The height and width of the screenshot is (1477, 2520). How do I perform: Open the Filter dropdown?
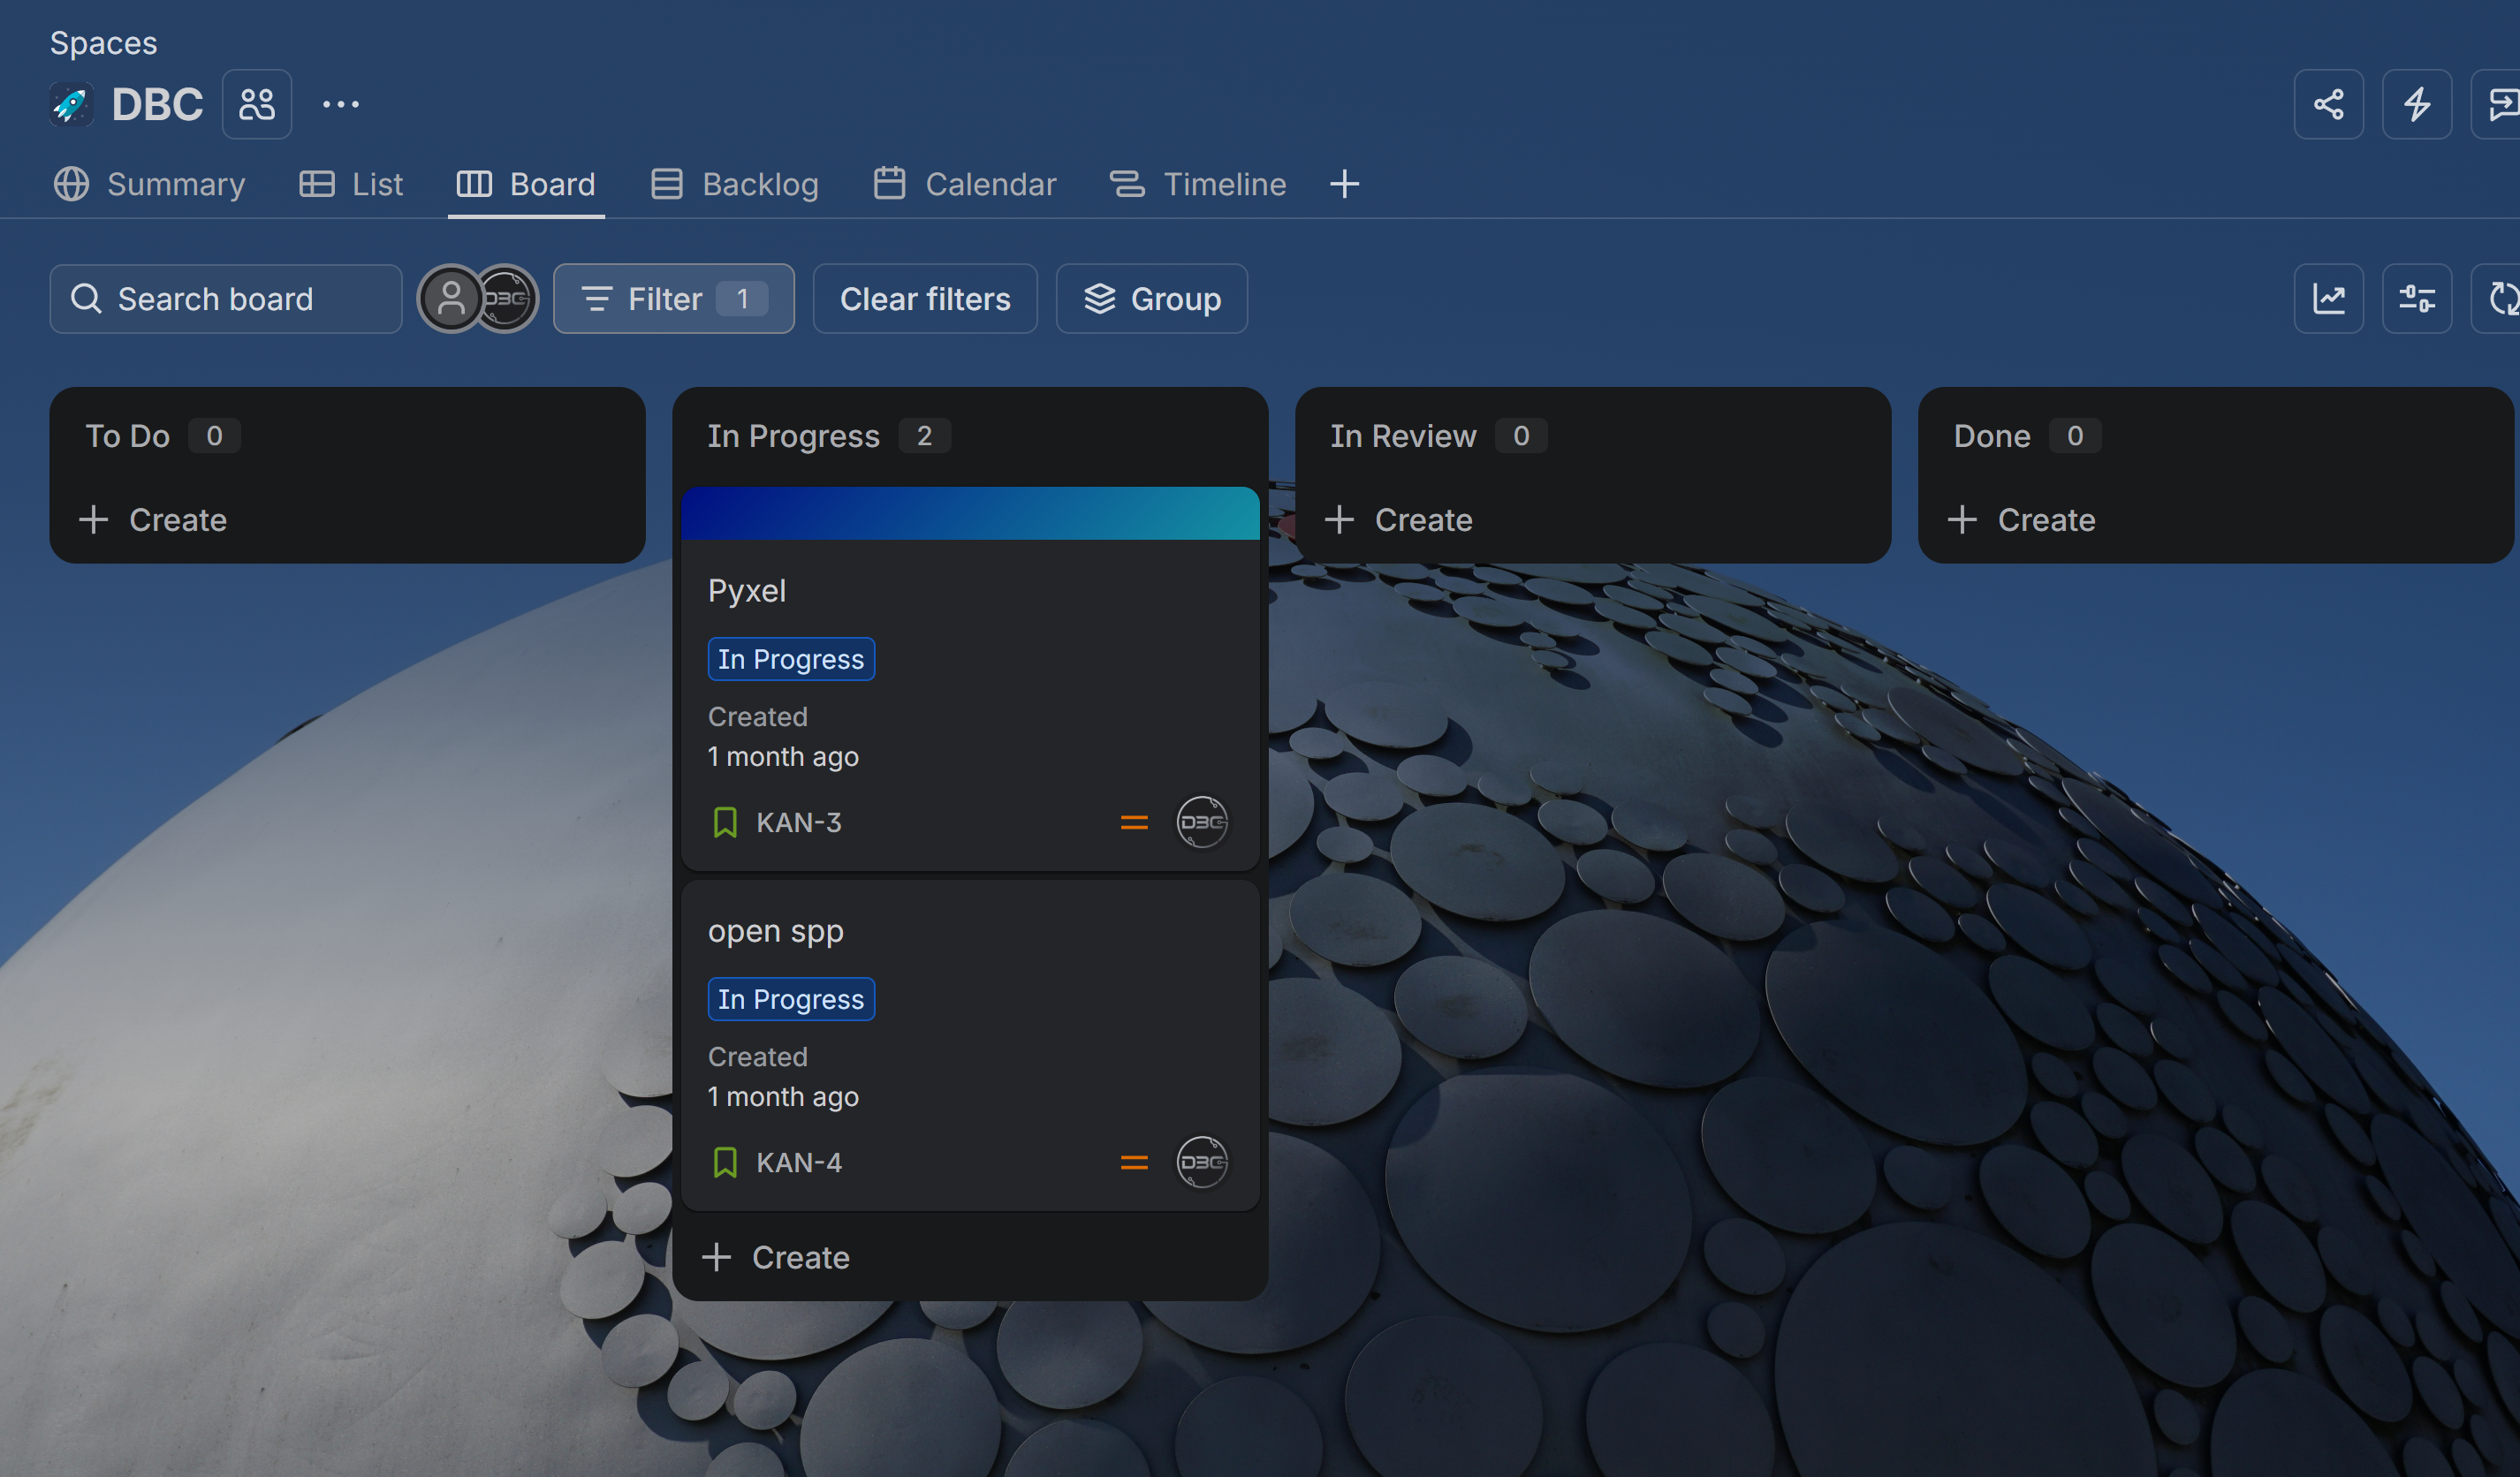[674, 298]
